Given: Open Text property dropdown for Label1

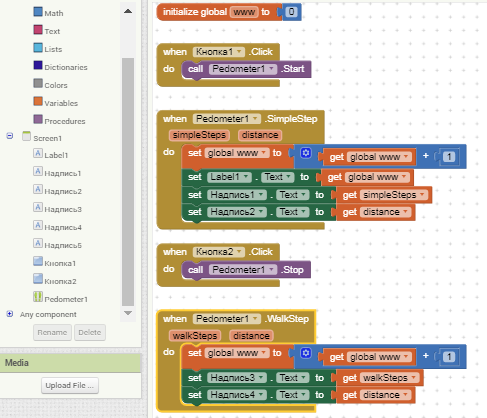Looking at the screenshot, I should (x=277, y=177).
